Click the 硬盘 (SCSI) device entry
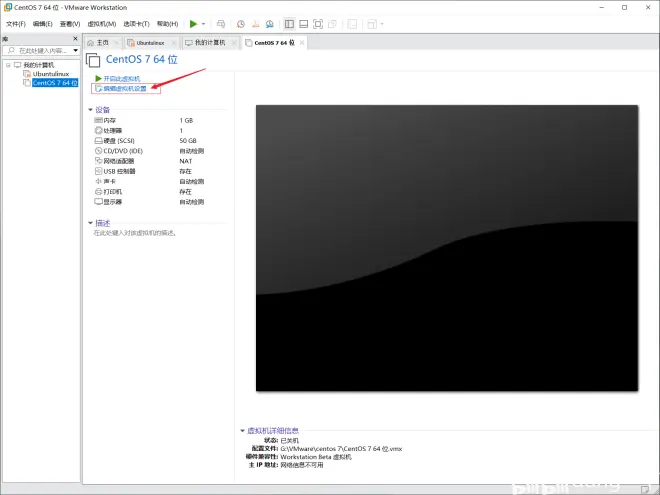This screenshot has width=660, height=495. pos(119,141)
